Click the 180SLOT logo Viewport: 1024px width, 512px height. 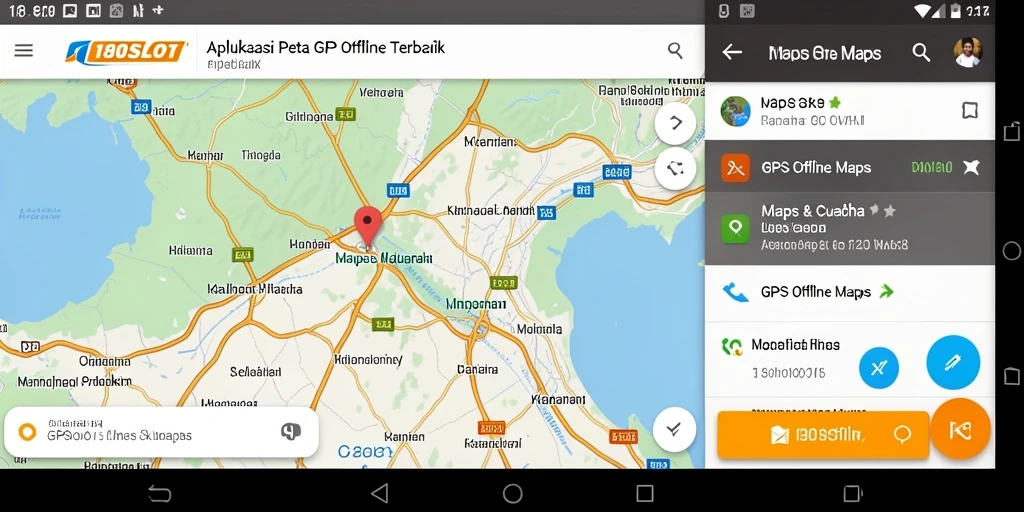coord(127,52)
